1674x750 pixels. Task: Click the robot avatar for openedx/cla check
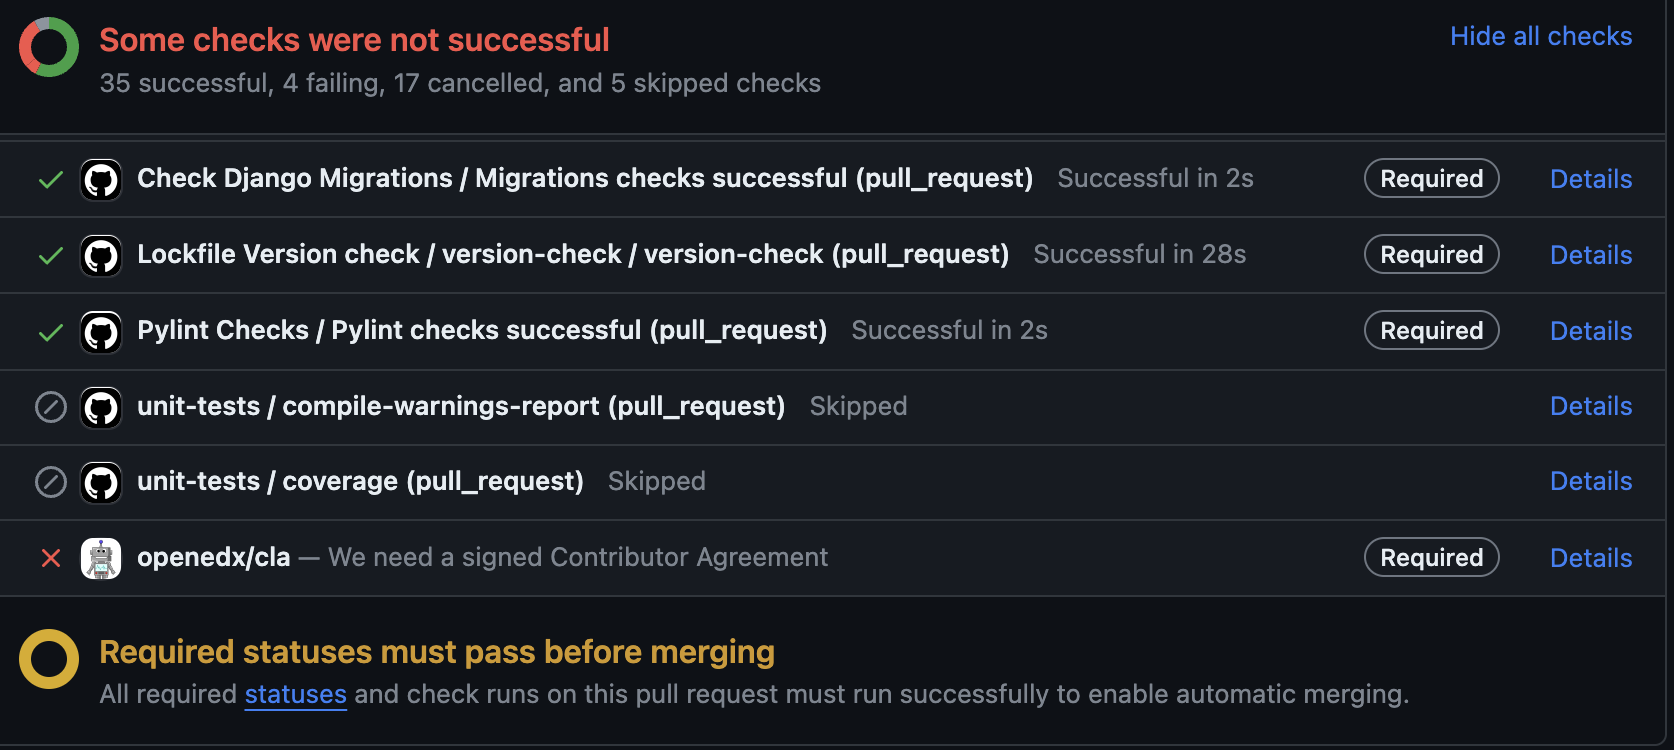click(x=101, y=558)
